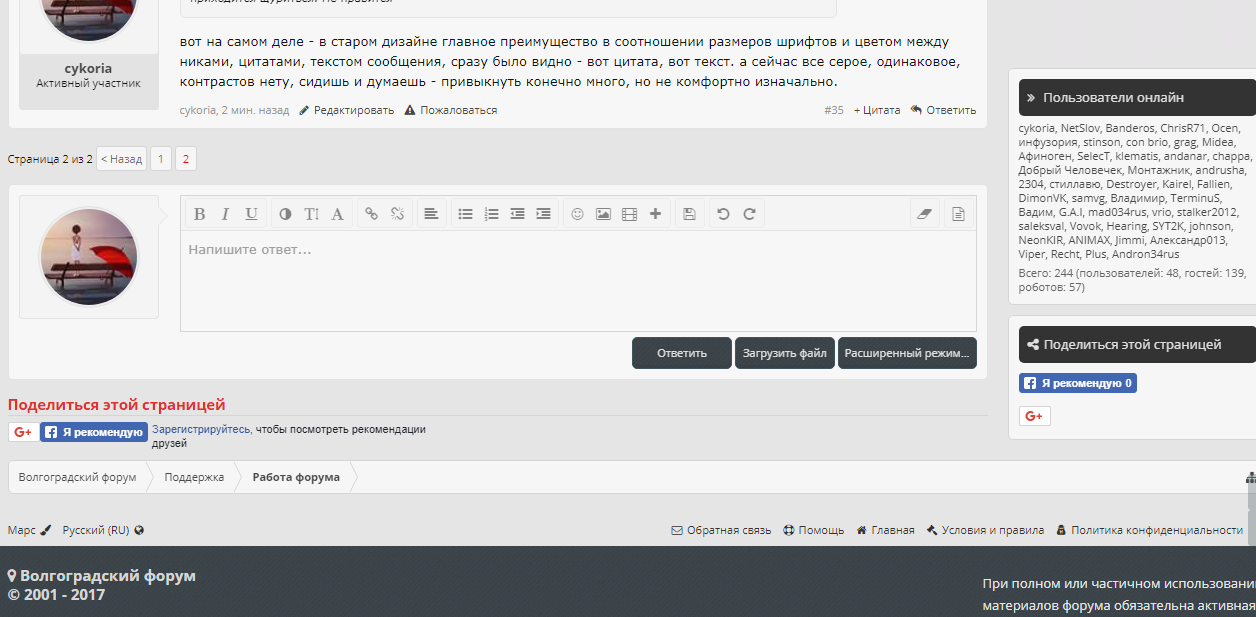Image resolution: width=1256 pixels, height=617 pixels.
Task: Redo the last edit in the editor
Action: pyautogui.click(x=749, y=214)
